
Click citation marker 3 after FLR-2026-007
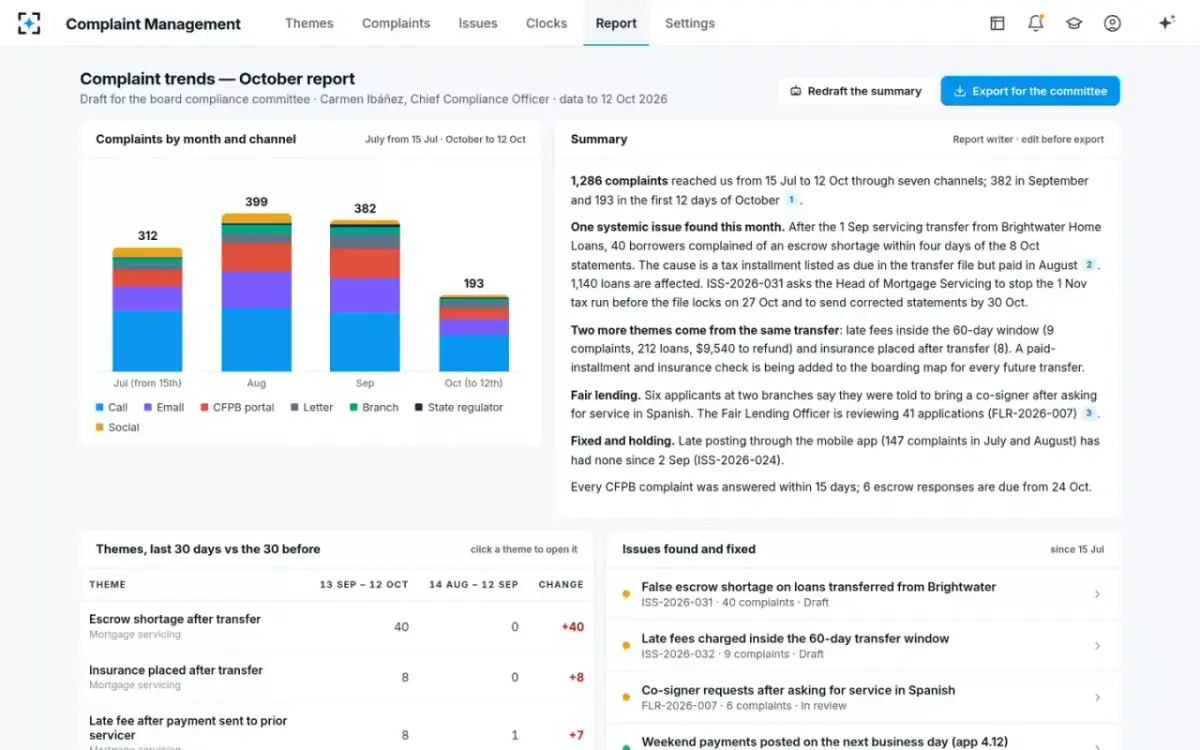pyautogui.click(x=1089, y=413)
